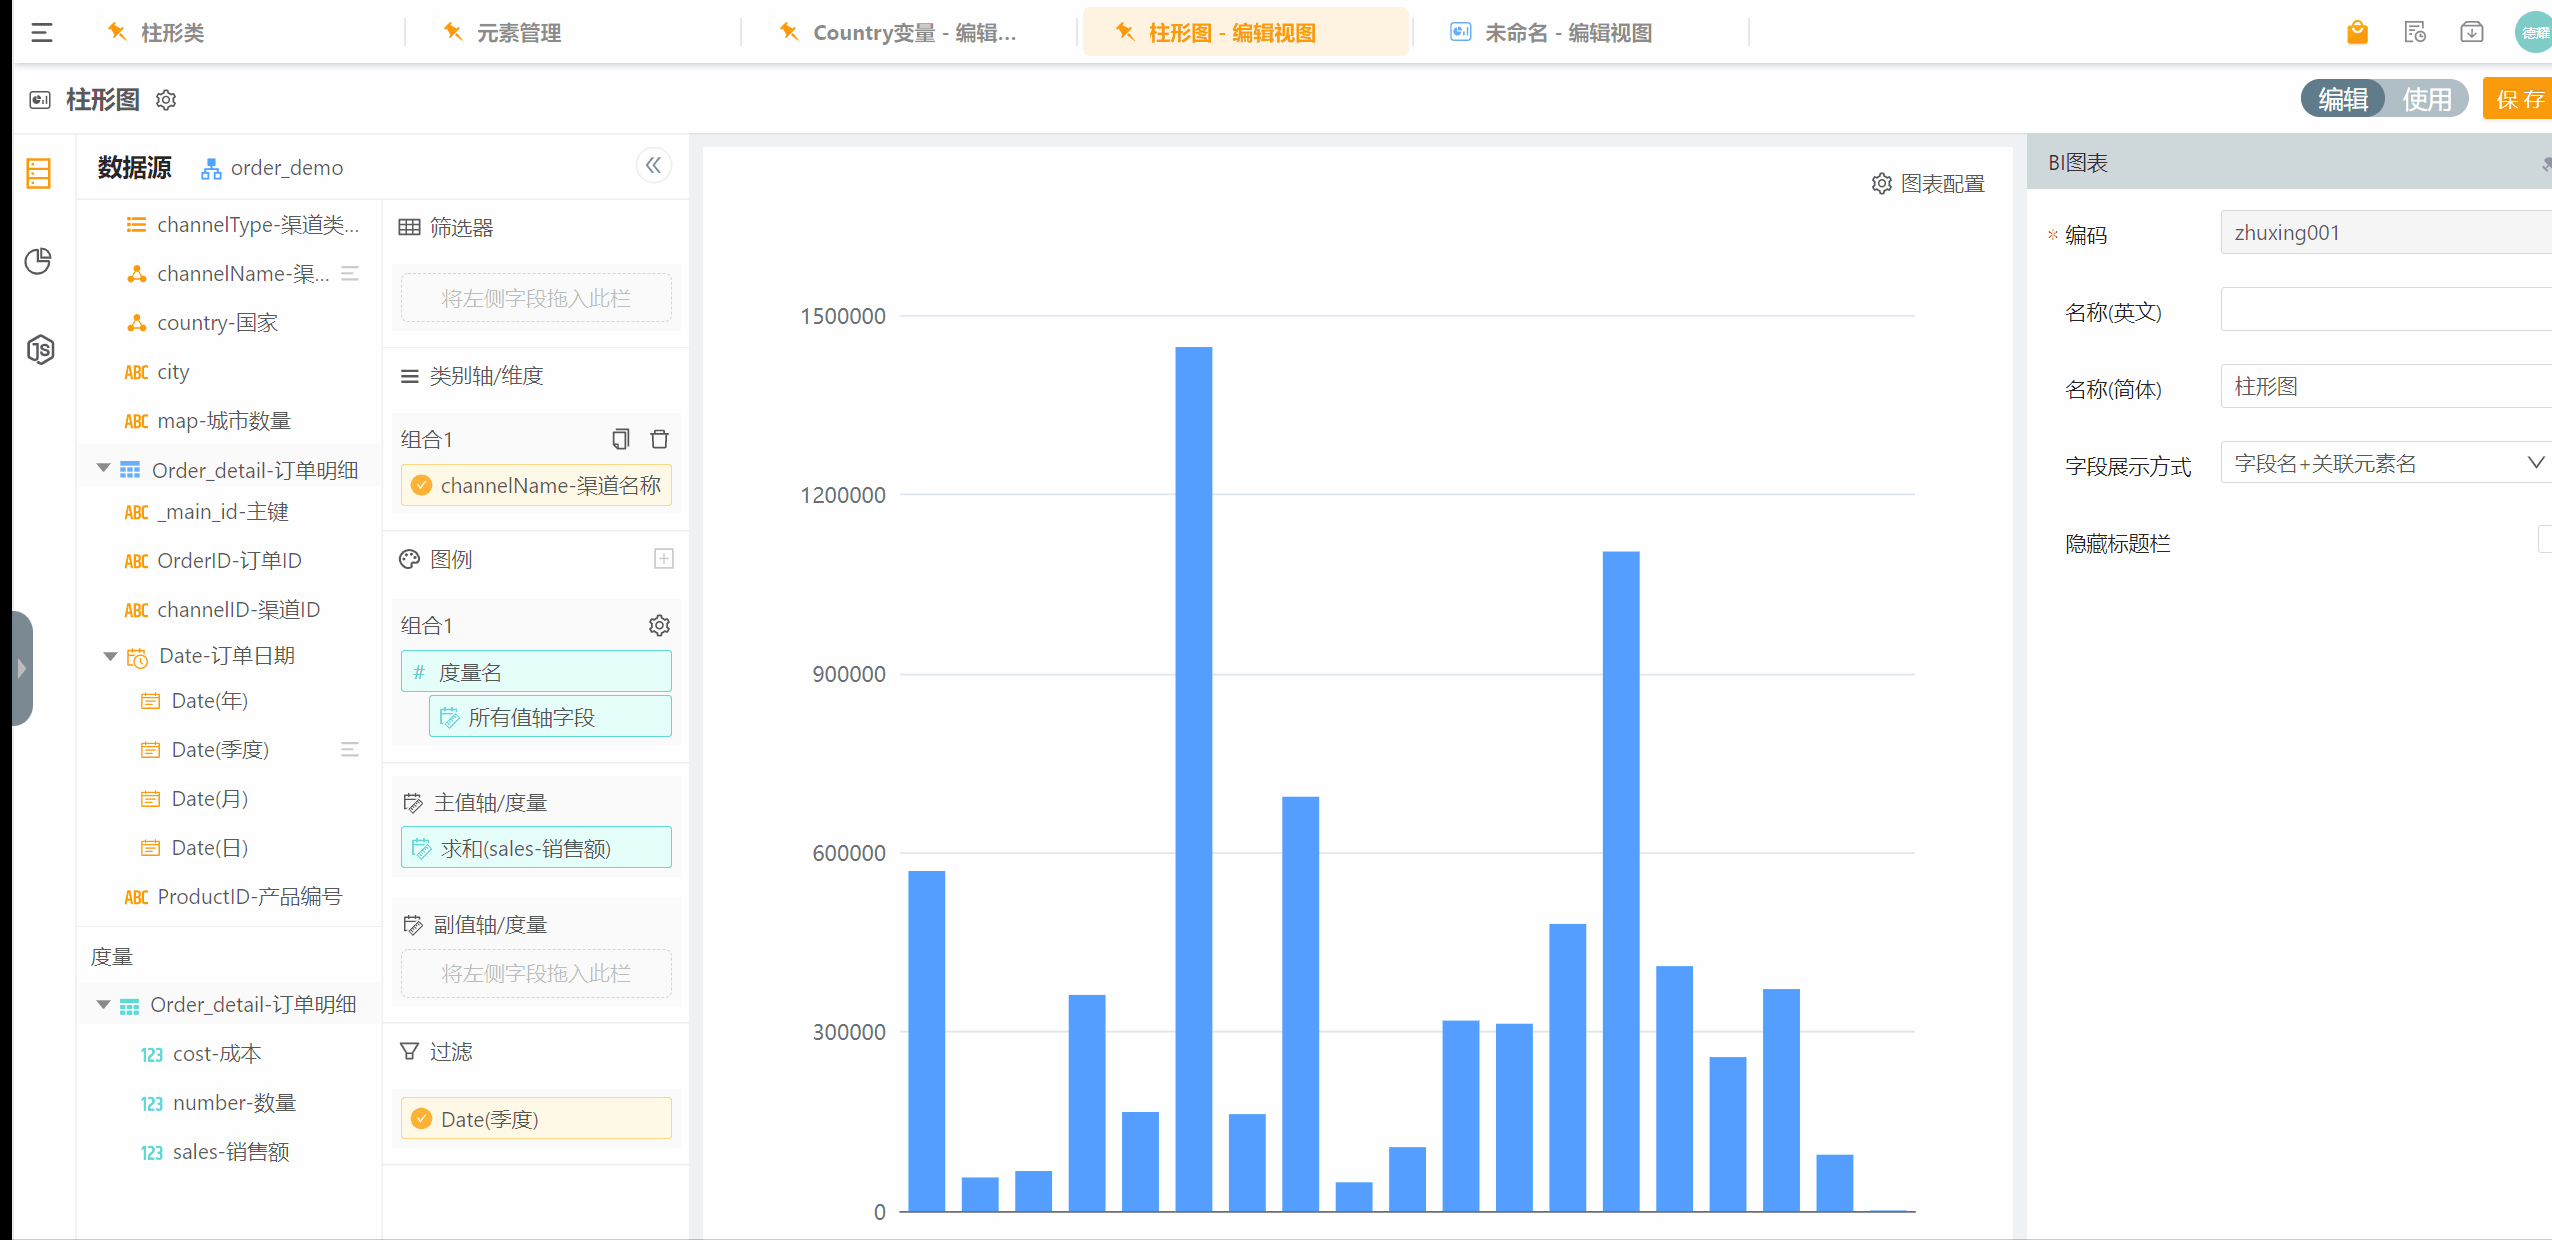Collapse the data source panel with double chevron
Image resolution: width=2552 pixels, height=1240 pixels.
pos(653,165)
